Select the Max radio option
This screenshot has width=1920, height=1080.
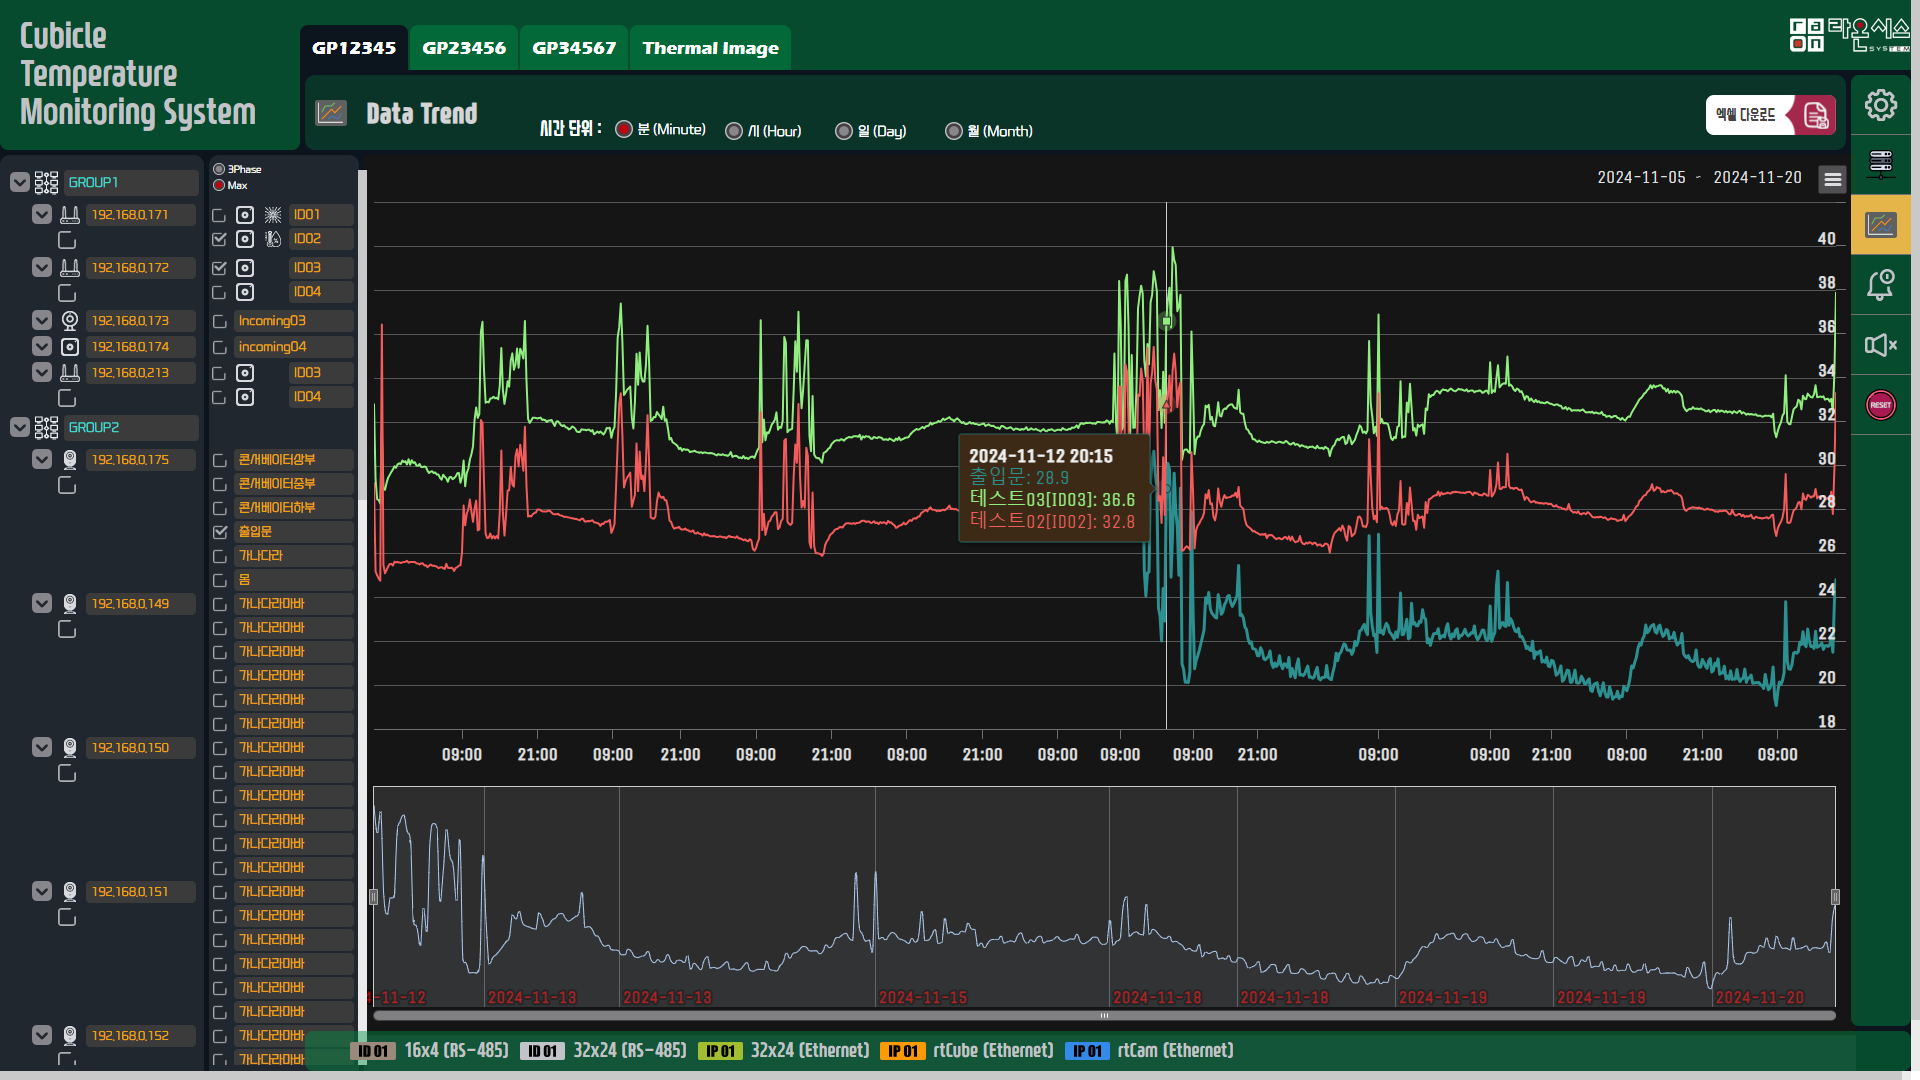coord(219,185)
